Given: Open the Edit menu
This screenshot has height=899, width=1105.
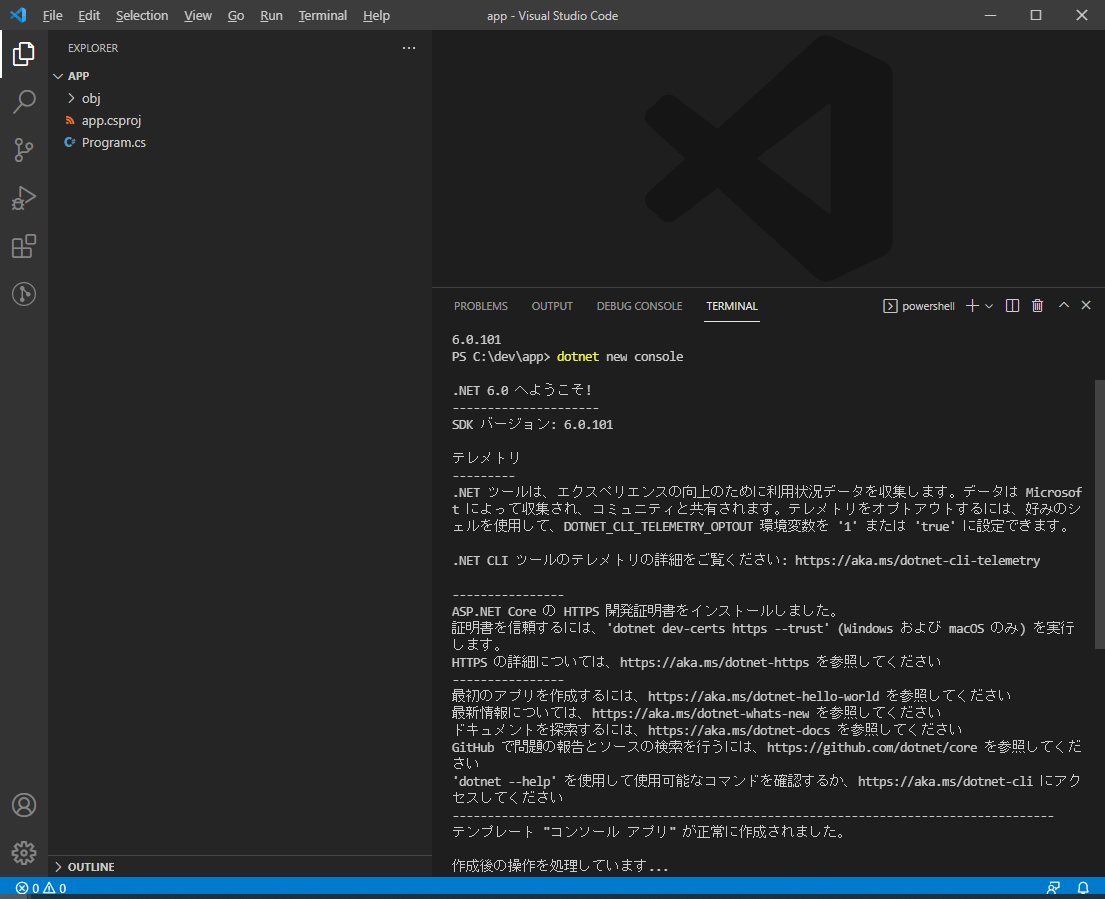Looking at the screenshot, I should pos(89,16).
